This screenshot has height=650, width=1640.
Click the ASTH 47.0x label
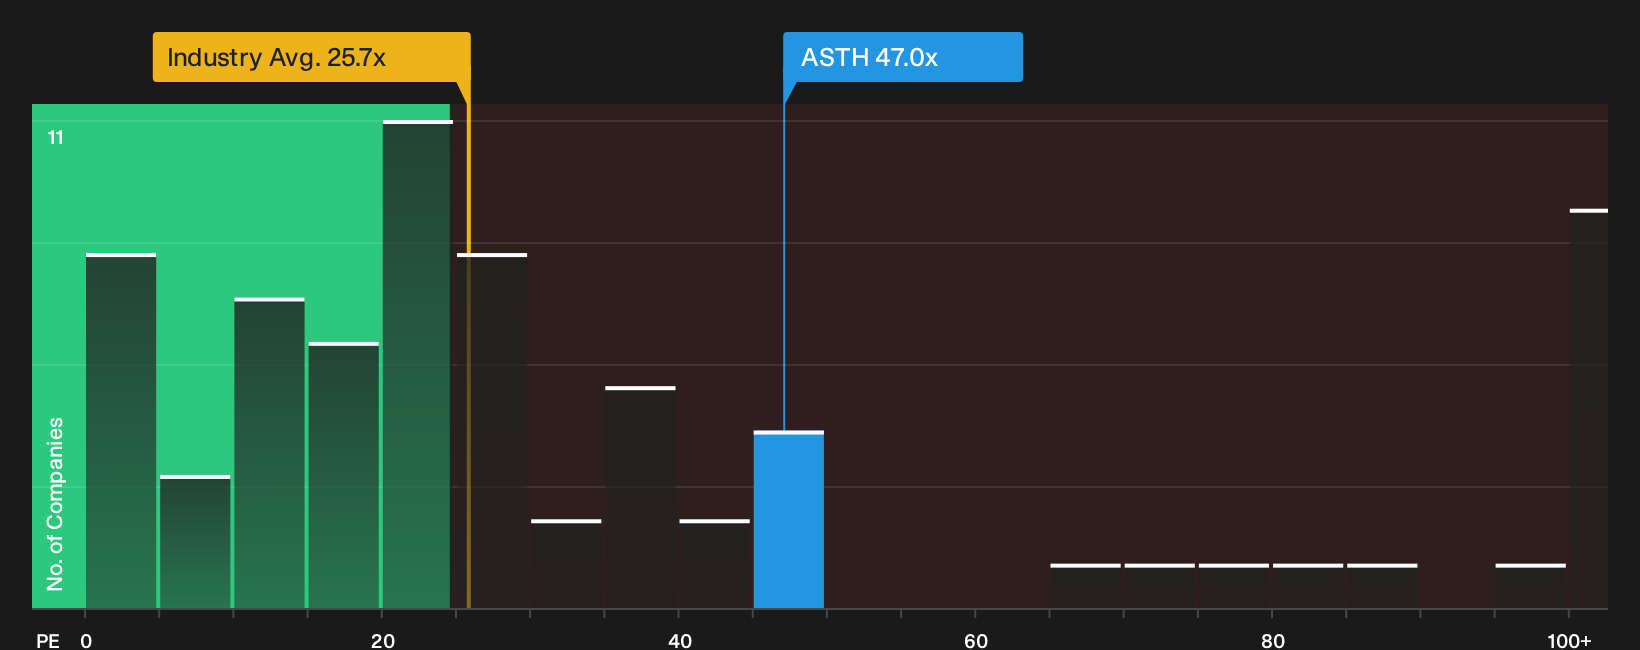pos(903,57)
